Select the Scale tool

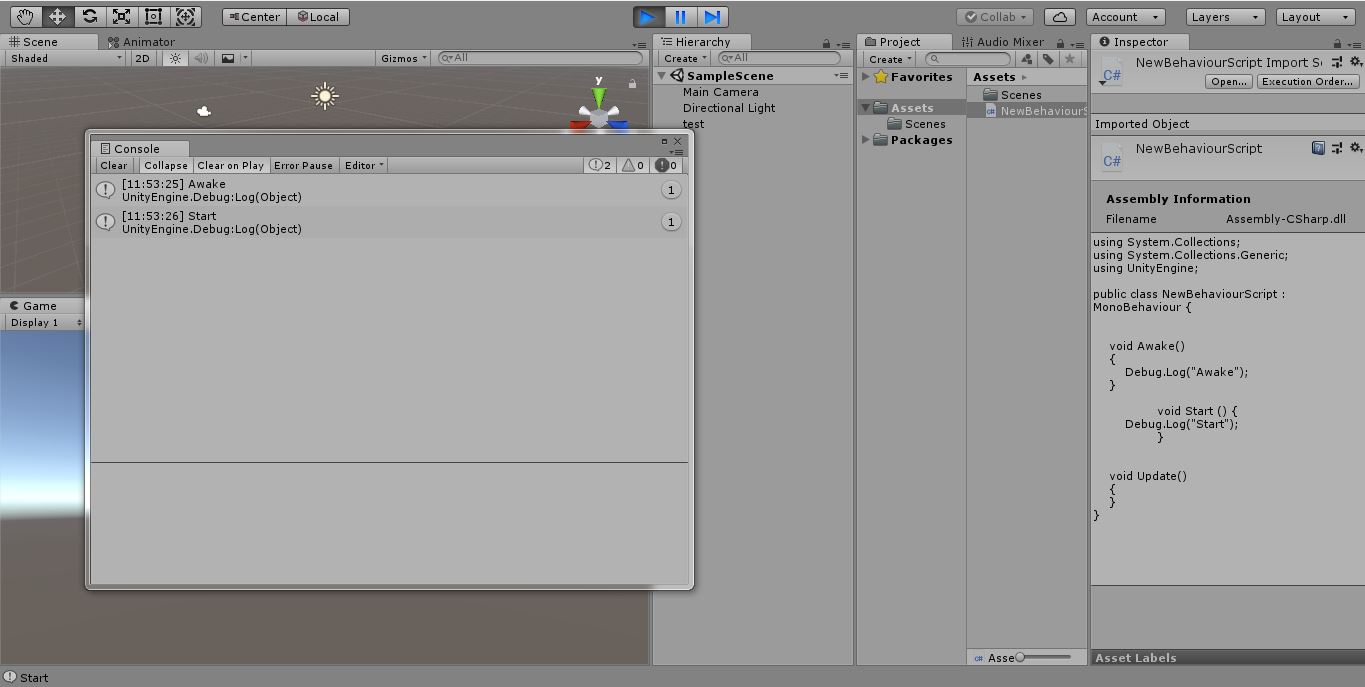click(121, 16)
